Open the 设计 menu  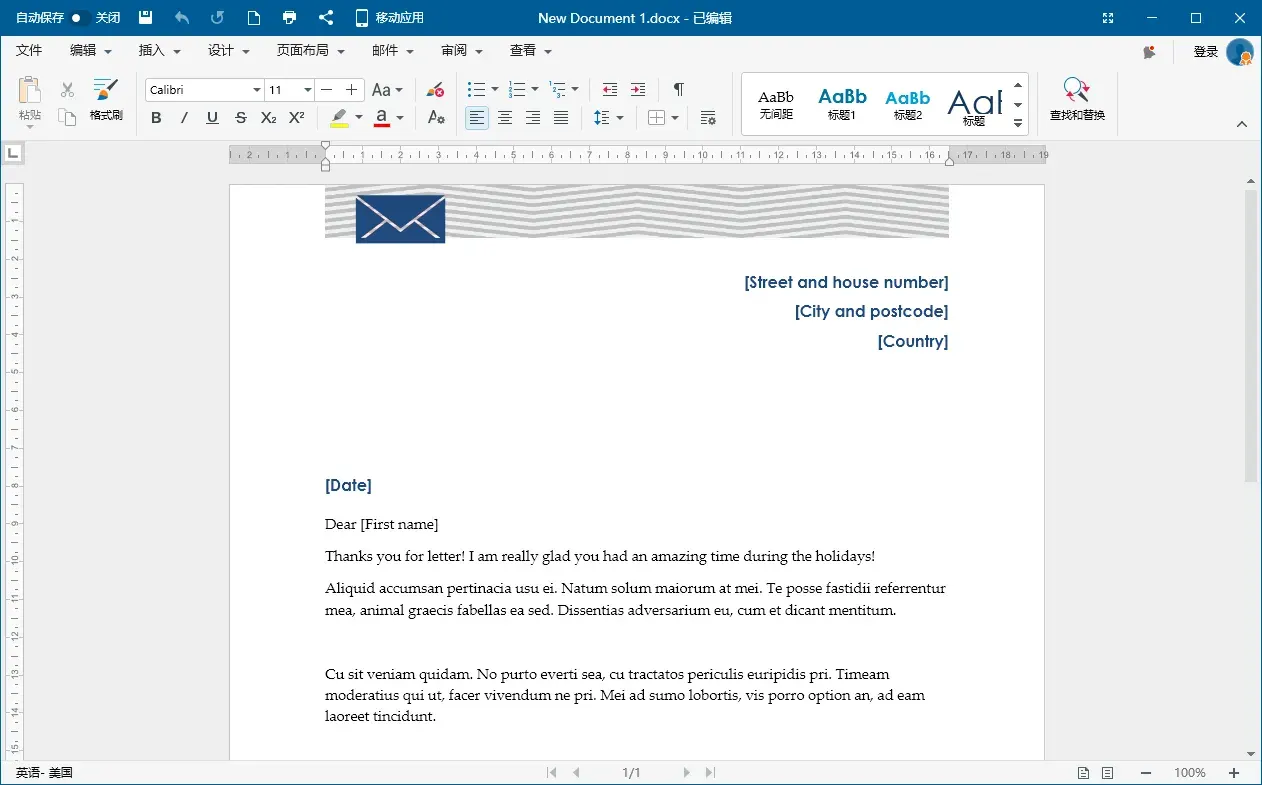[229, 51]
